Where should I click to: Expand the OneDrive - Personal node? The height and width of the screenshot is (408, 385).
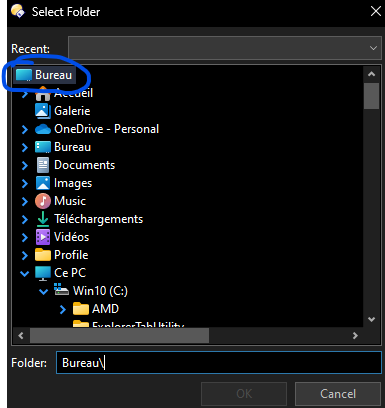(x=25, y=129)
